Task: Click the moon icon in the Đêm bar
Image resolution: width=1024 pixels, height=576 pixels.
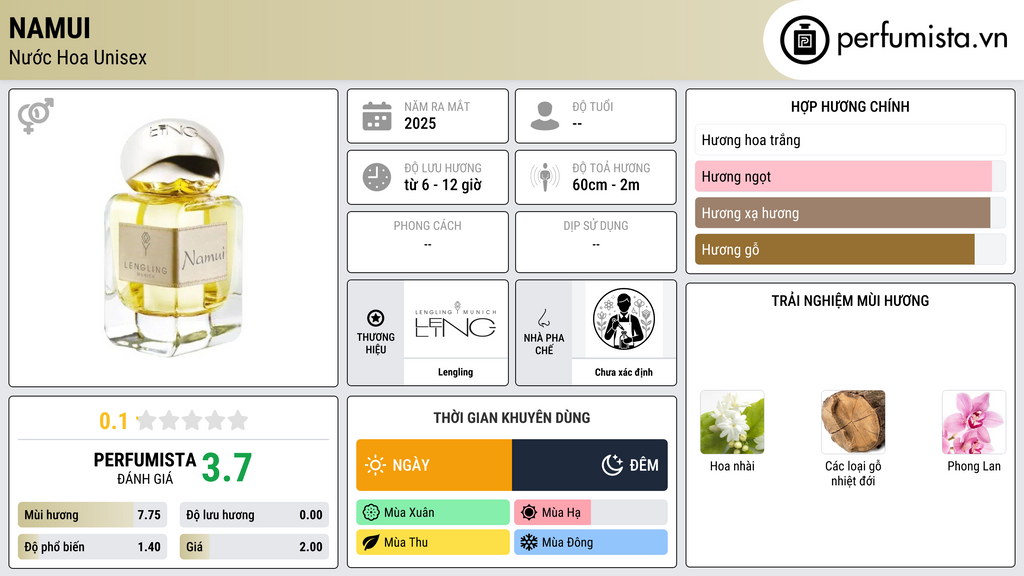Action: [612, 465]
